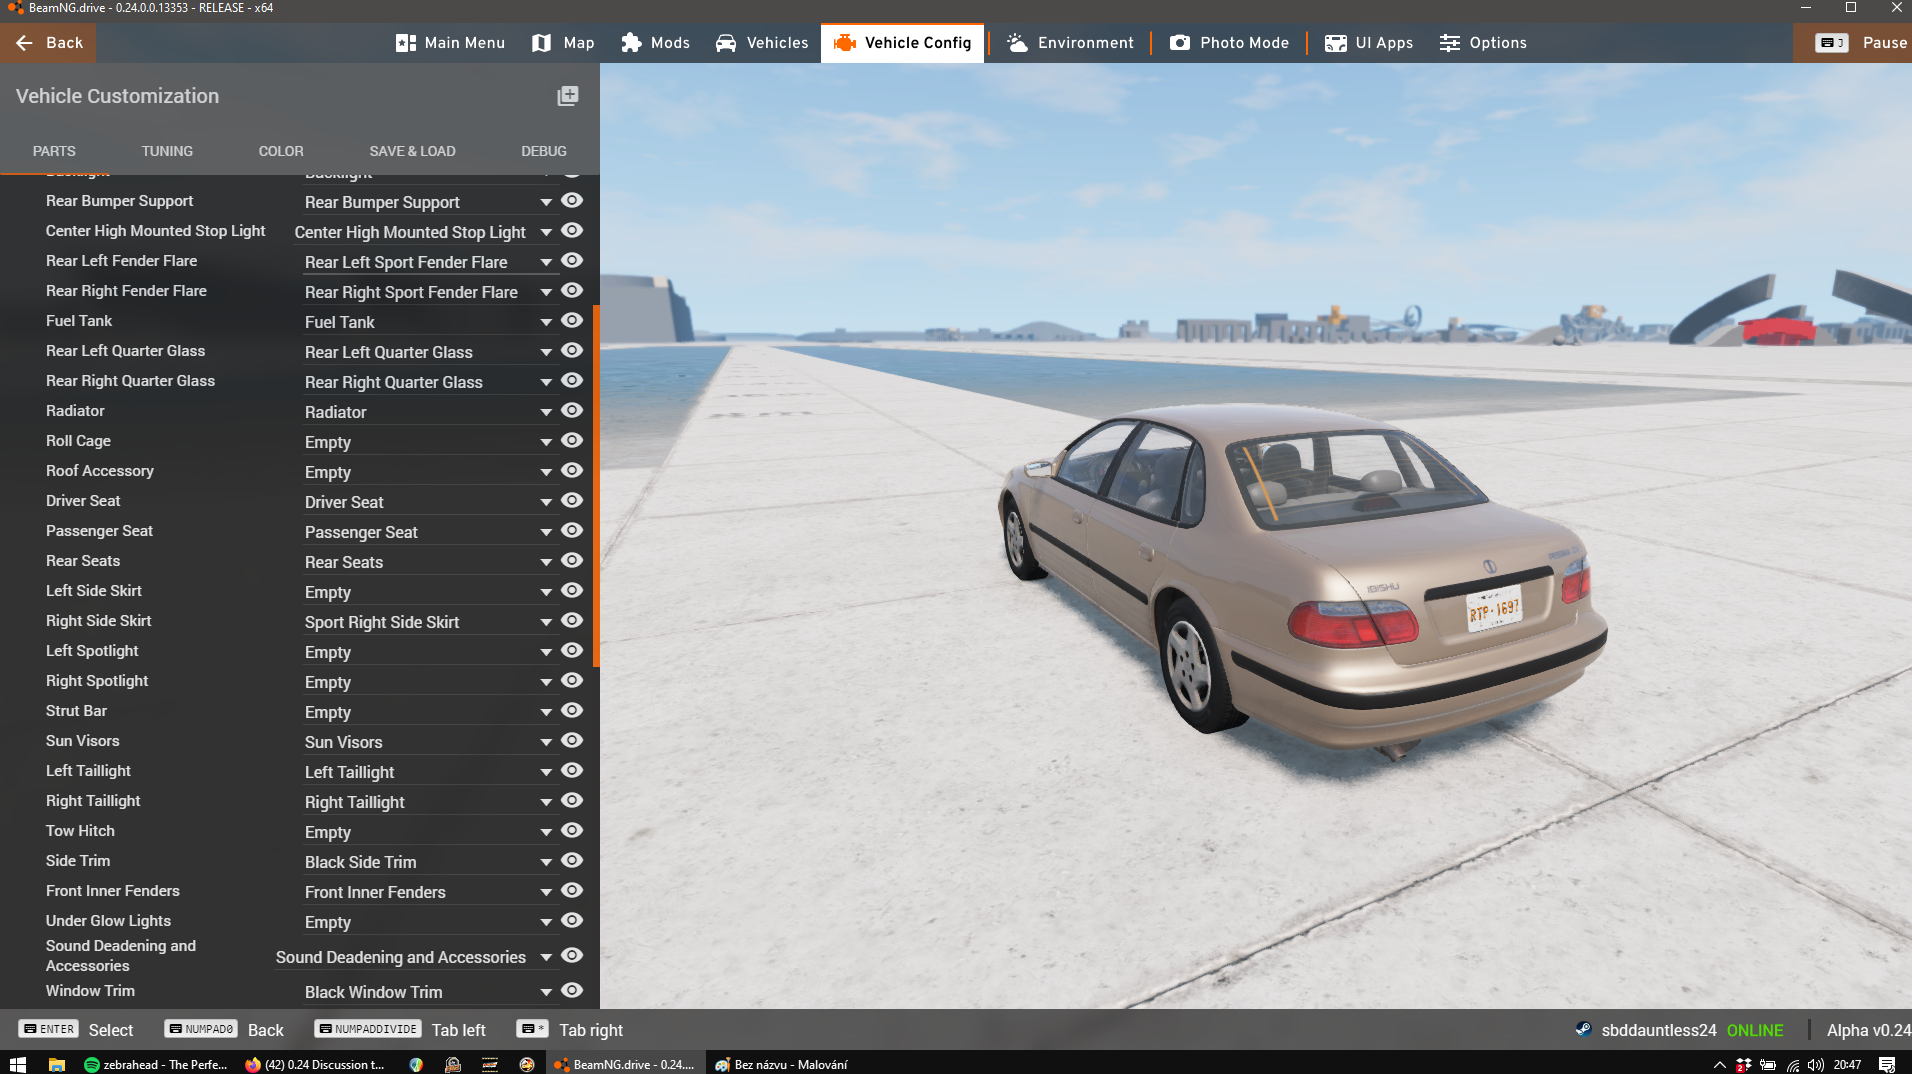
Task: Show hidden system tray icons
Action: point(1720,1064)
